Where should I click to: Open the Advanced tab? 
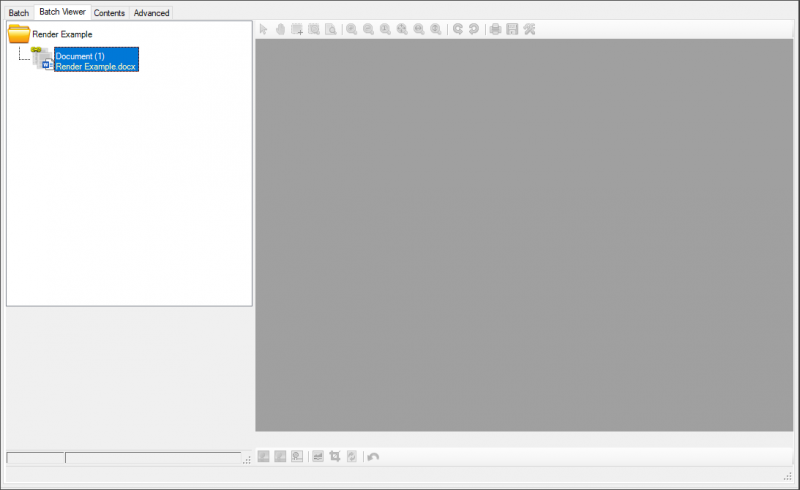151,13
